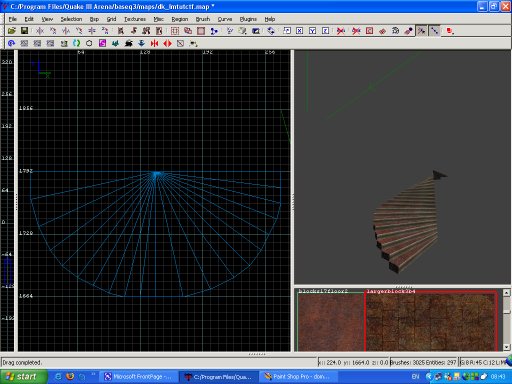Flip selection along the Y axis
The image size is (512, 384).
[66, 31]
